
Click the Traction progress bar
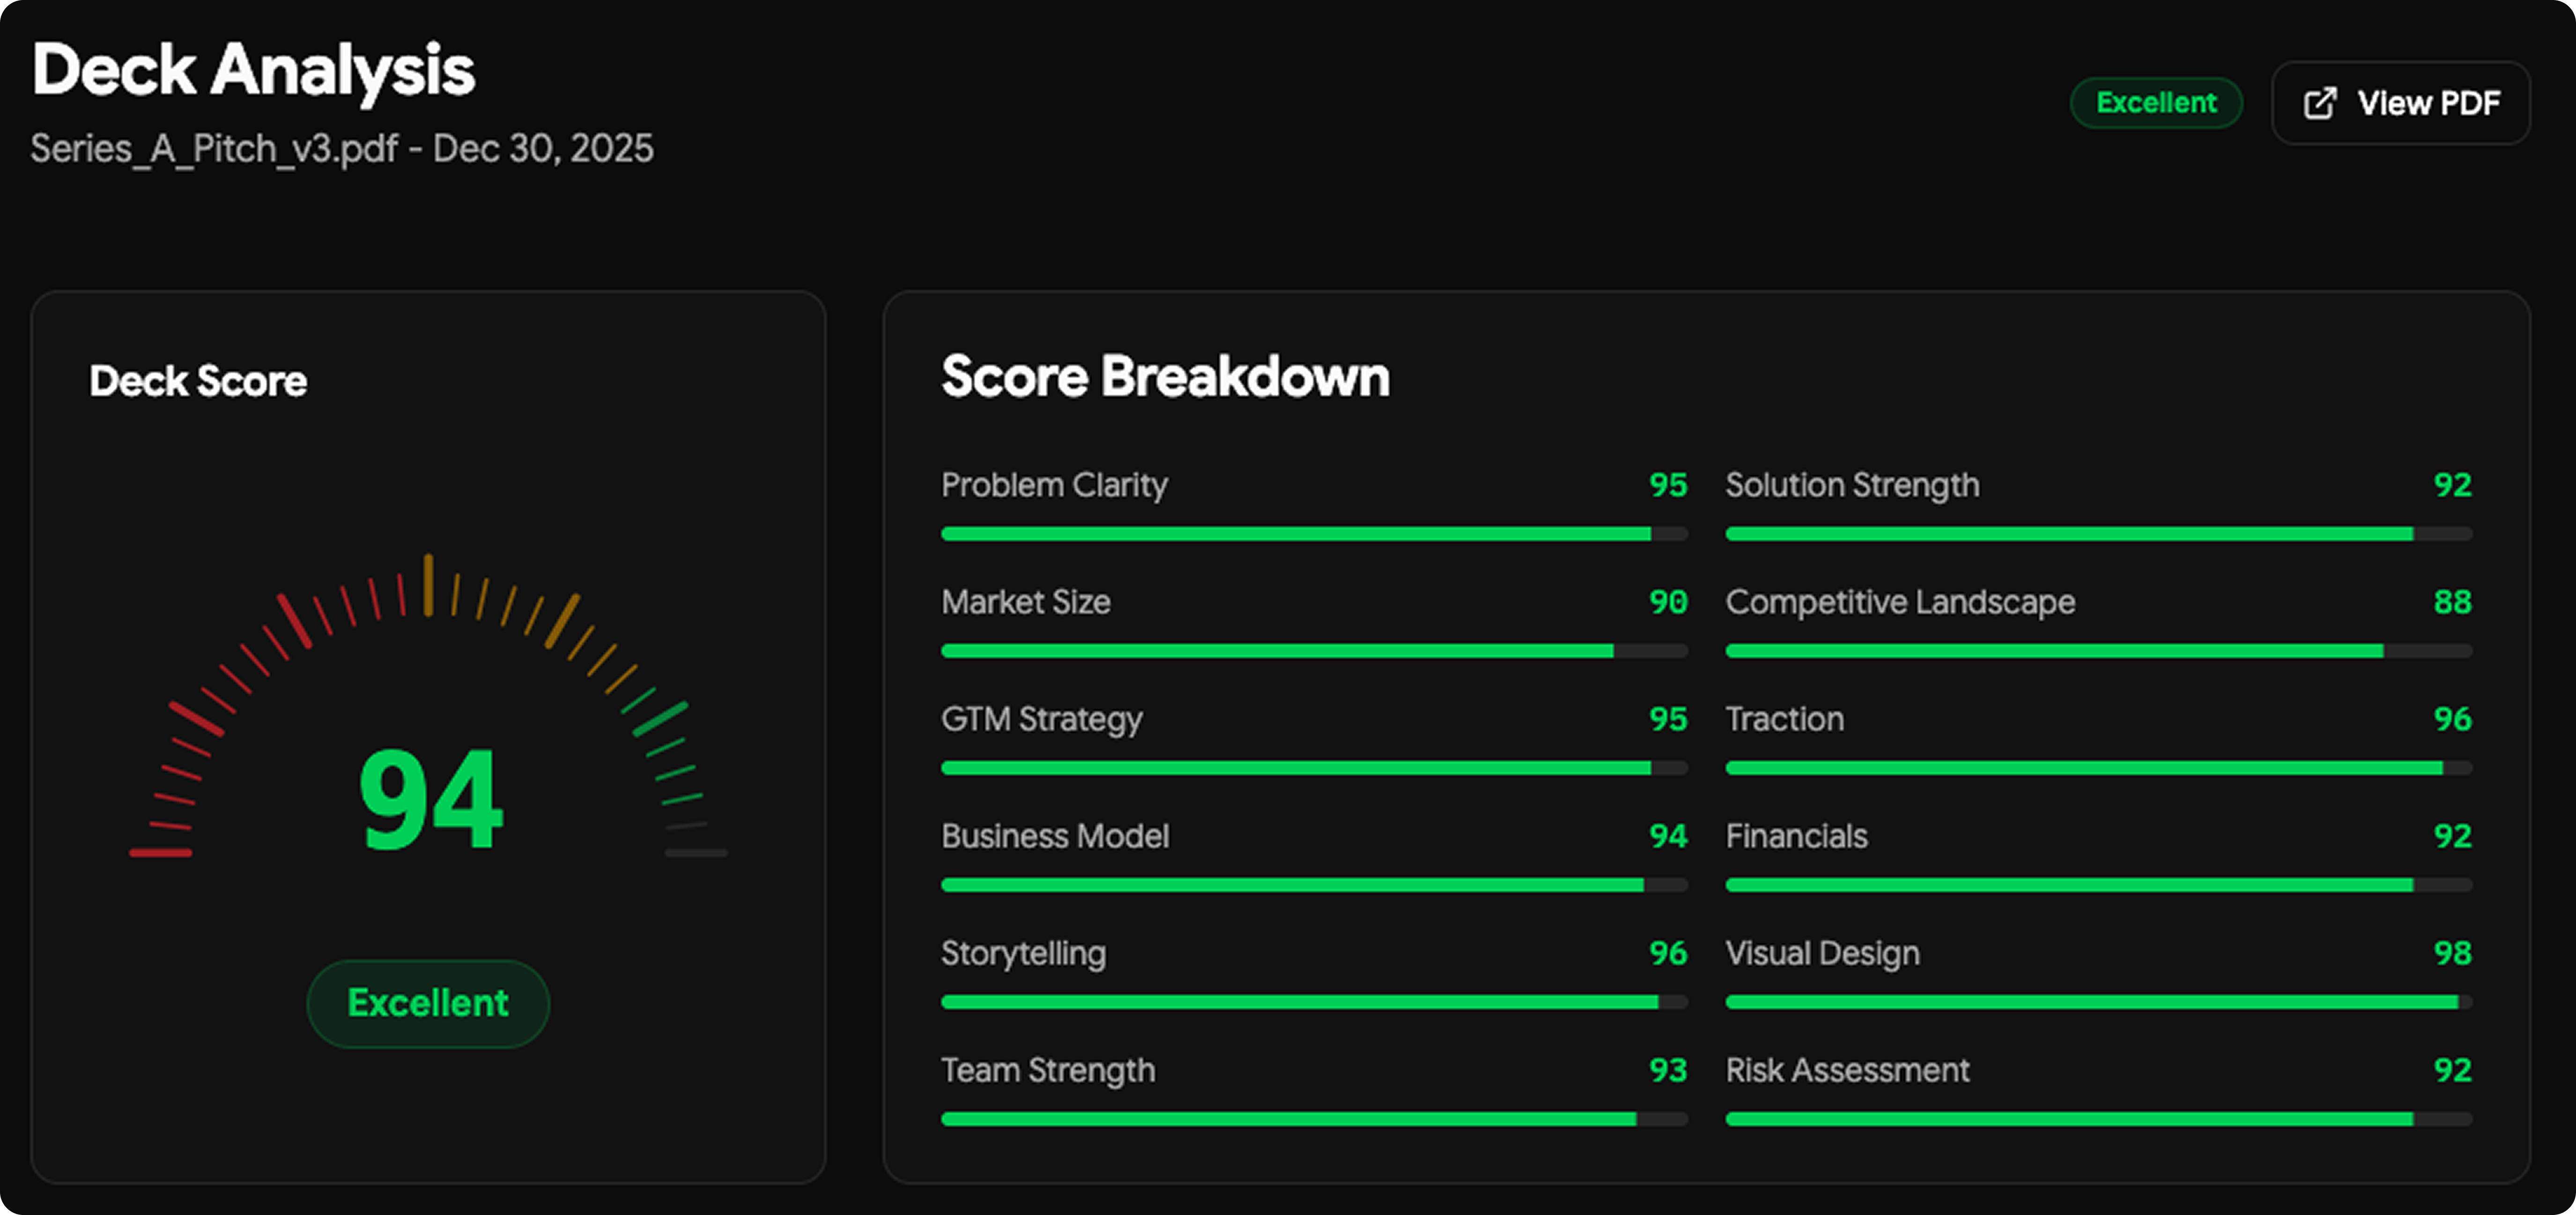(x=2098, y=768)
